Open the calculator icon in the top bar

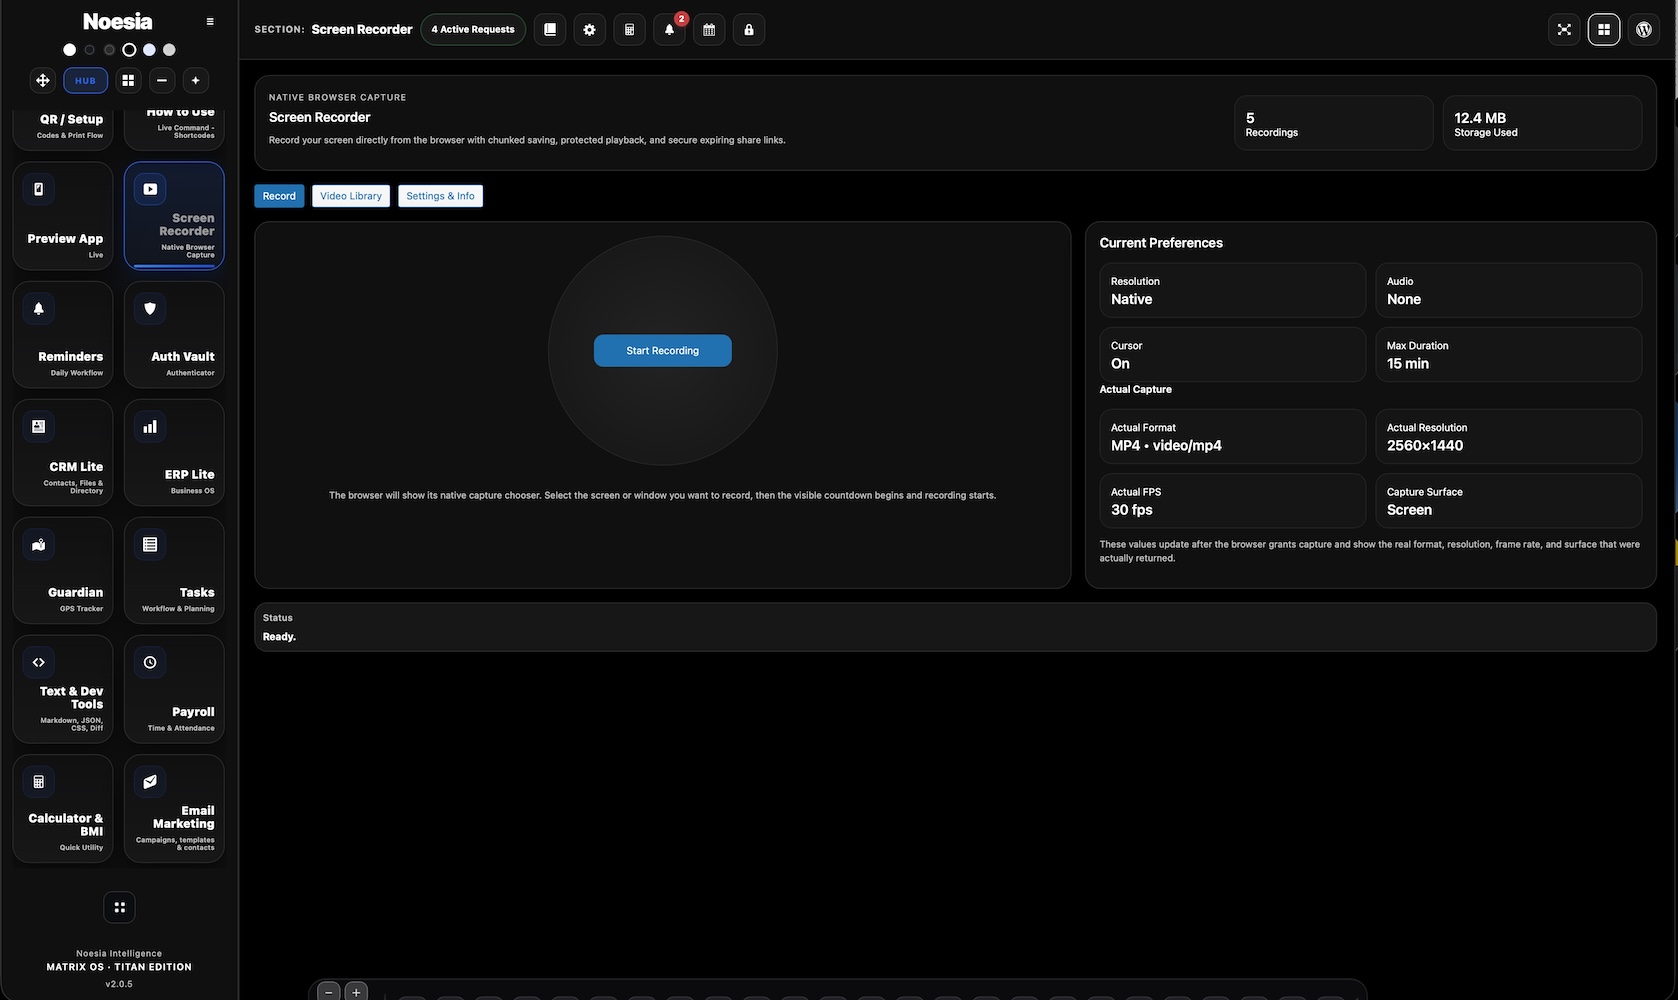(629, 30)
